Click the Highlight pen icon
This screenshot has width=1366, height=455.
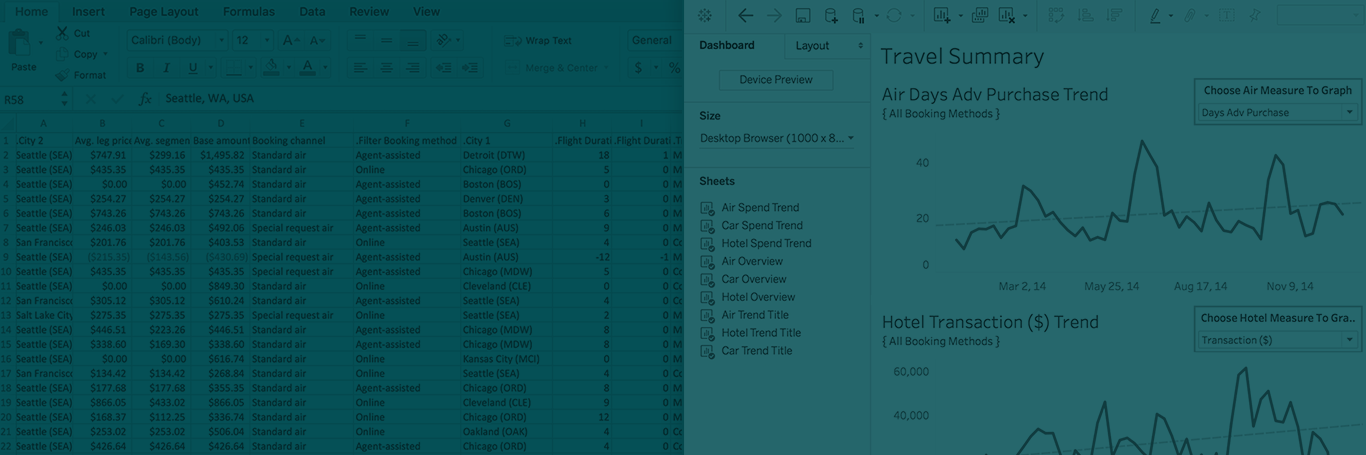point(1155,15)
